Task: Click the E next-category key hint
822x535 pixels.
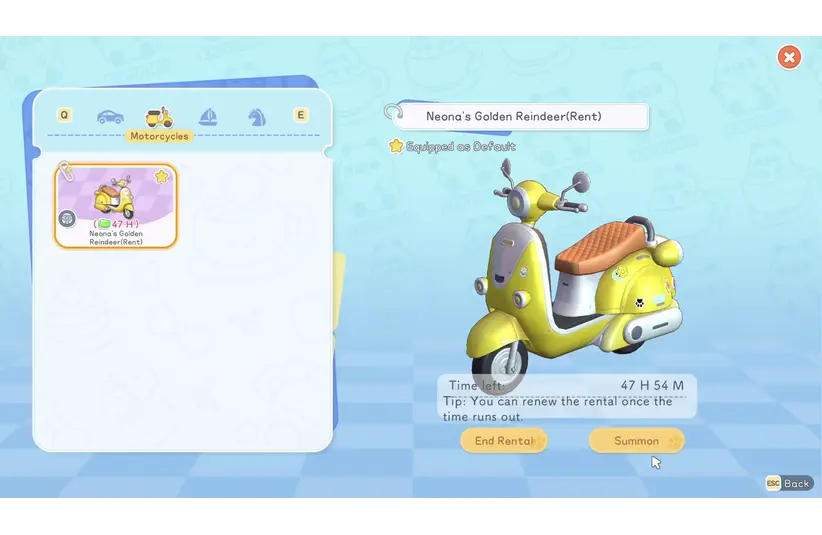Action: pos(300,115)
